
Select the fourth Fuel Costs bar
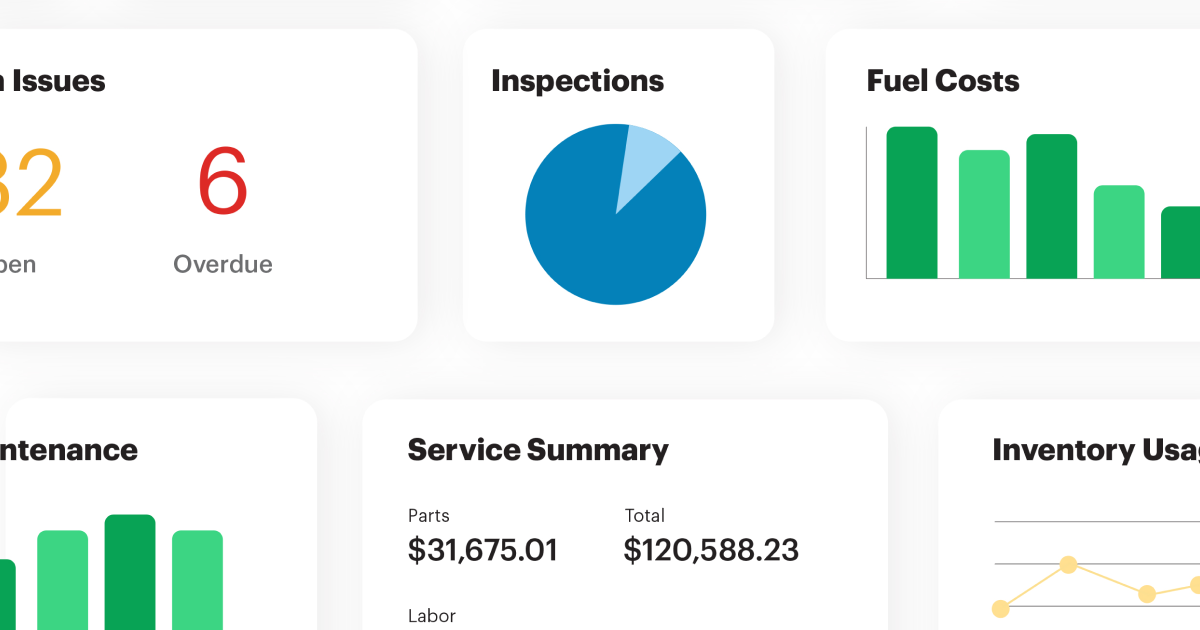tap(1119, 232)
